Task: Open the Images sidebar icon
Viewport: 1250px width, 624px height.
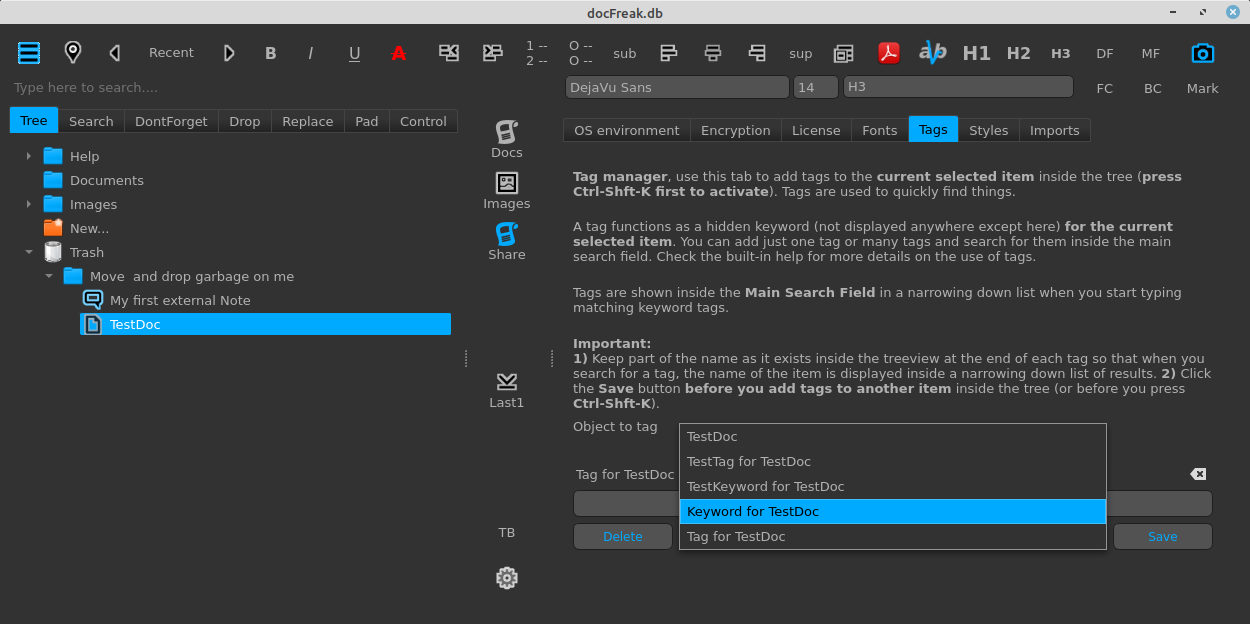Action: point(507,190)
